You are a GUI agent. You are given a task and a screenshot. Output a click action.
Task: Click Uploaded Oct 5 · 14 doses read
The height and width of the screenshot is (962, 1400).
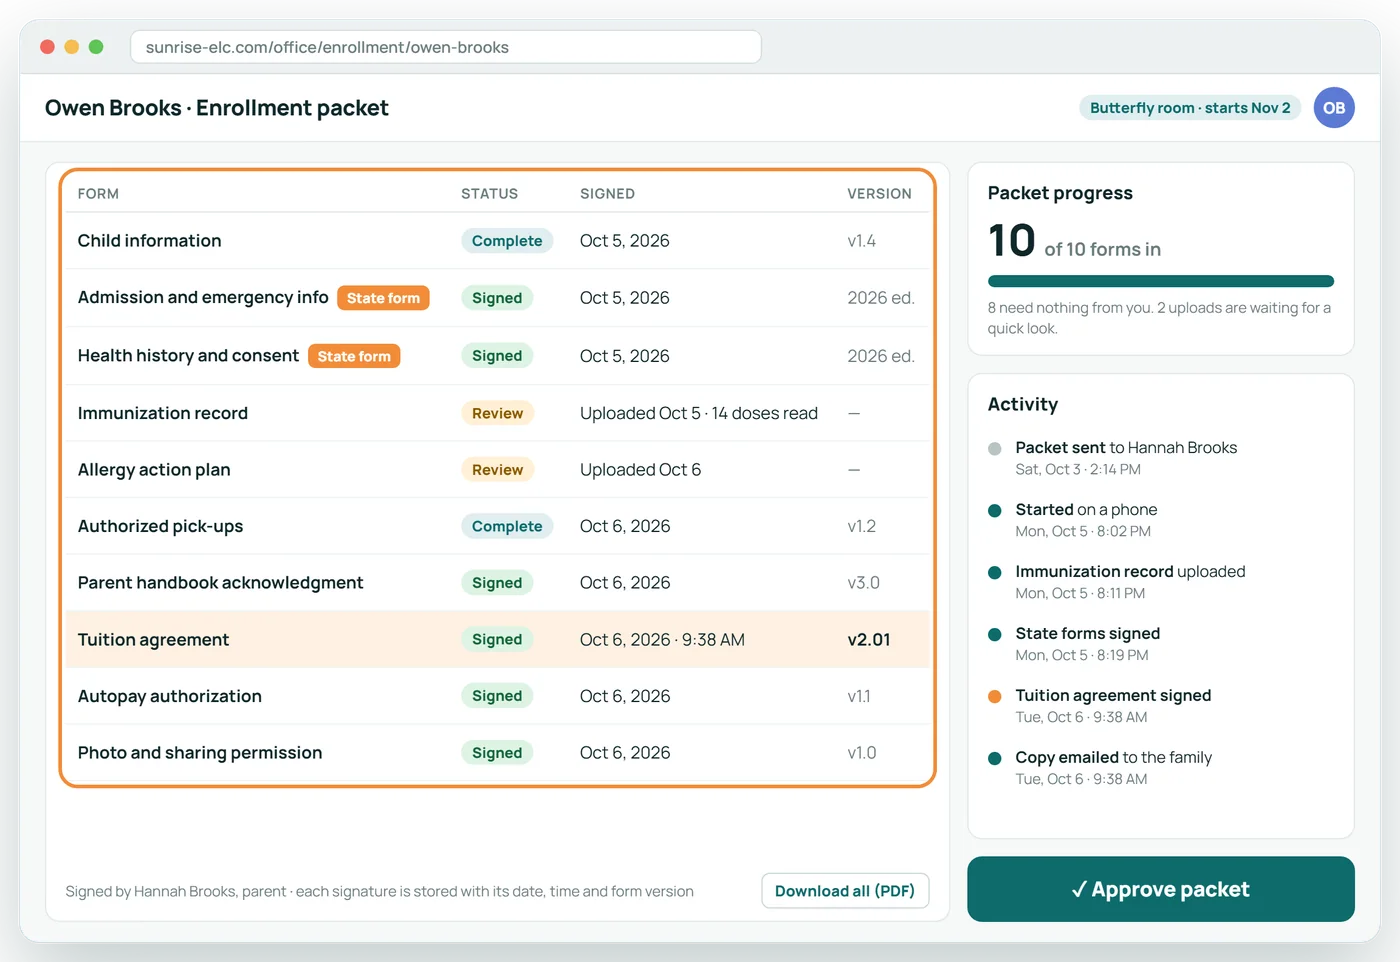[699, 413]
